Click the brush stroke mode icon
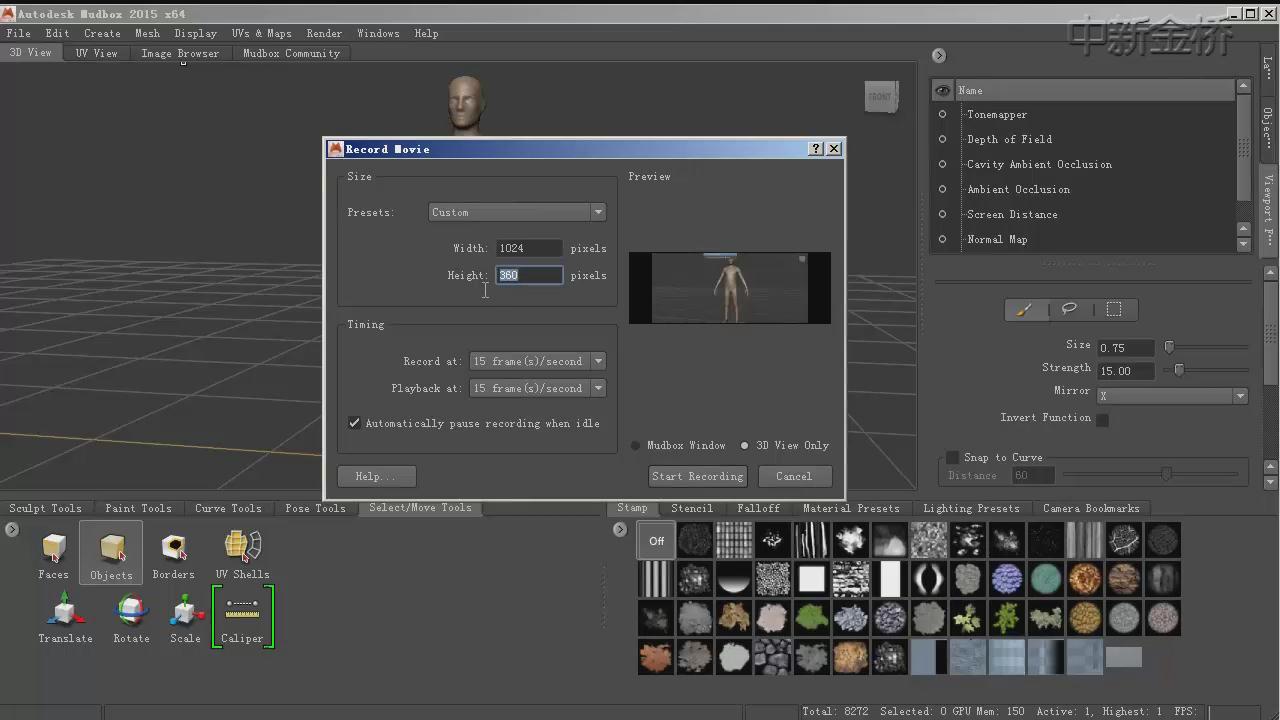The image size is (1280, 720). pyautogui.click(x=1024, y=310)
